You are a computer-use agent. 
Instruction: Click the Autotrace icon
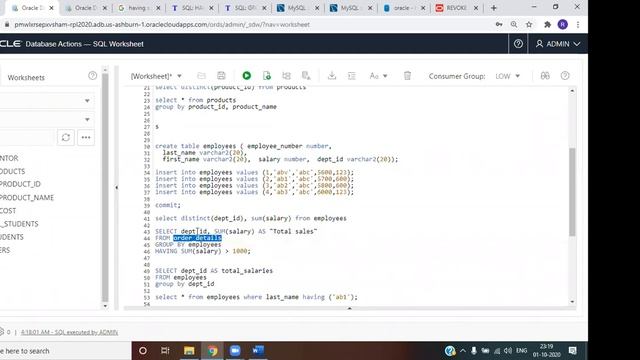(x=306, y=76)
